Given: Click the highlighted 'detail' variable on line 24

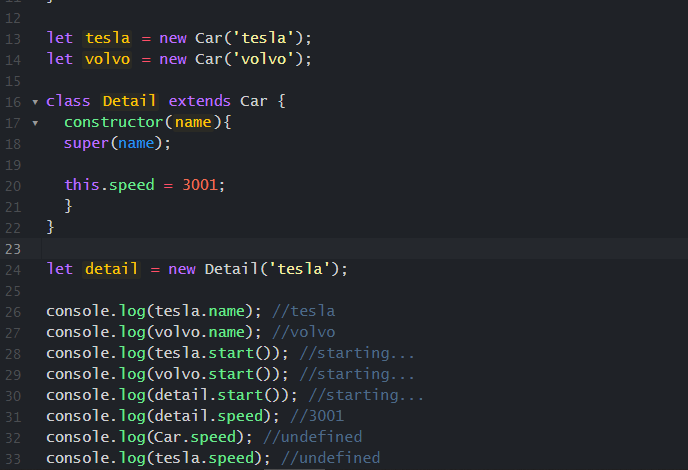Looking at the screenshot, I should coord(111,269).
